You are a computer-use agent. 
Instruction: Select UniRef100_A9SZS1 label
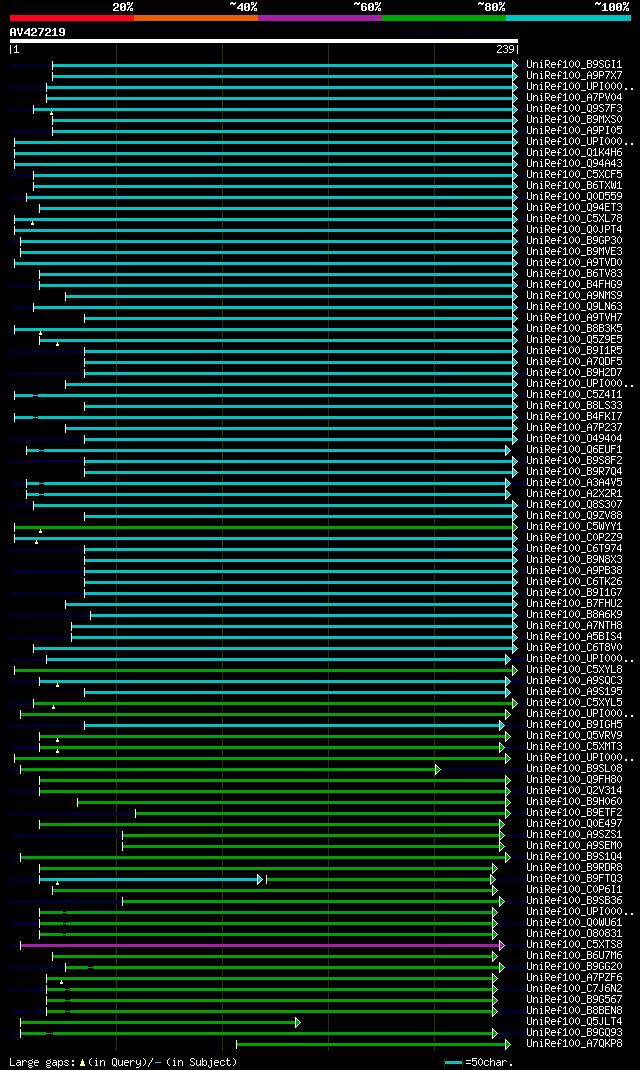click(x=574, y=835)
